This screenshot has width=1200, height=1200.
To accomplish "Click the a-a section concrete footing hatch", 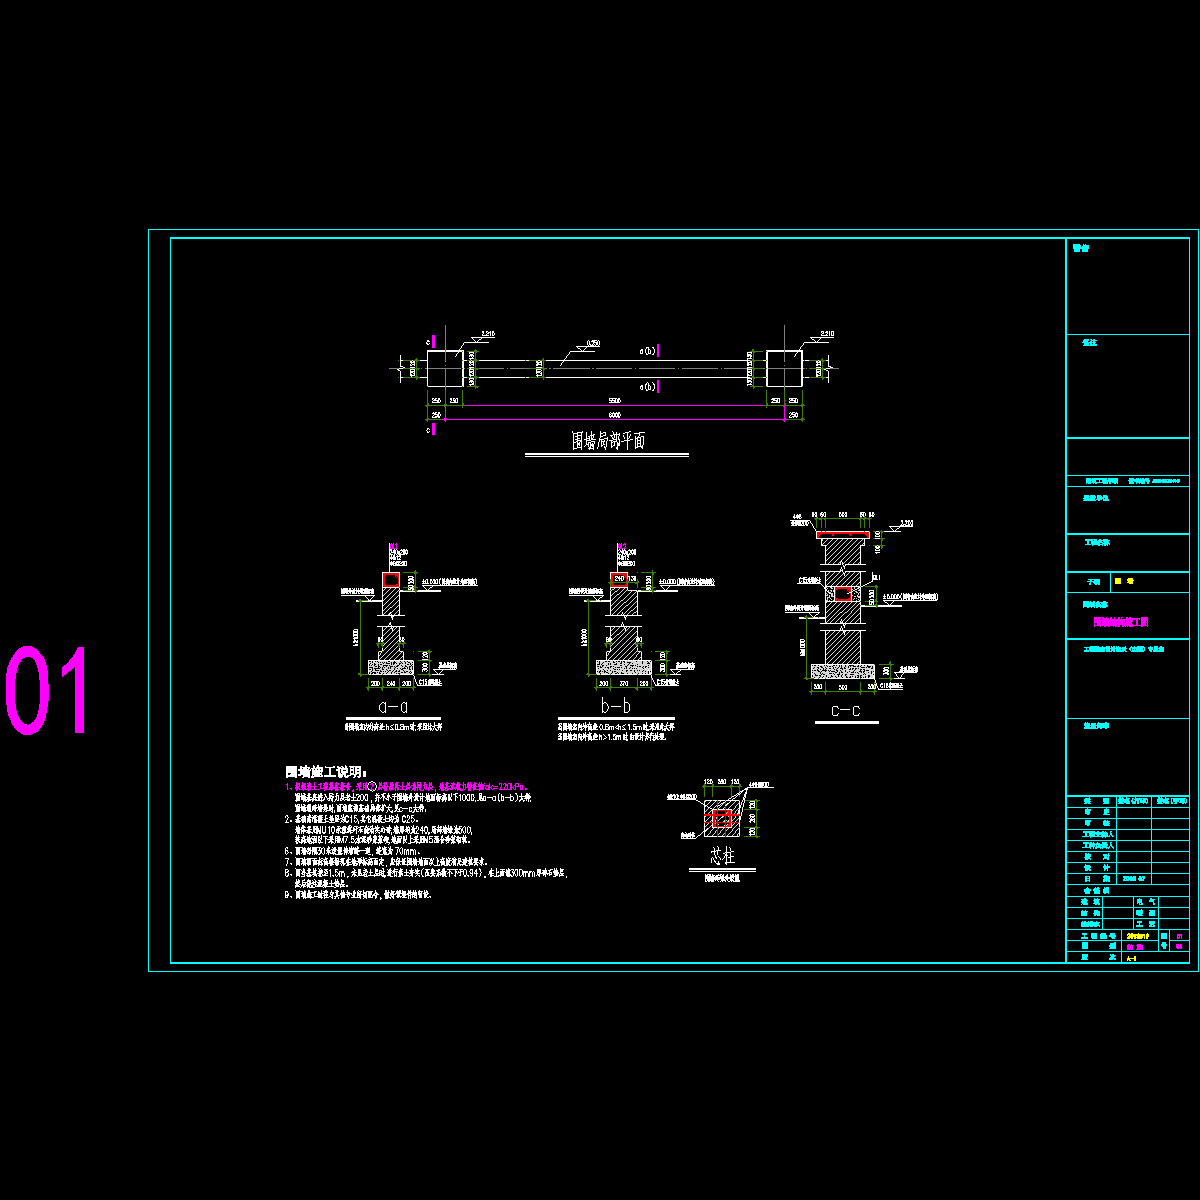I will (391, 665).
